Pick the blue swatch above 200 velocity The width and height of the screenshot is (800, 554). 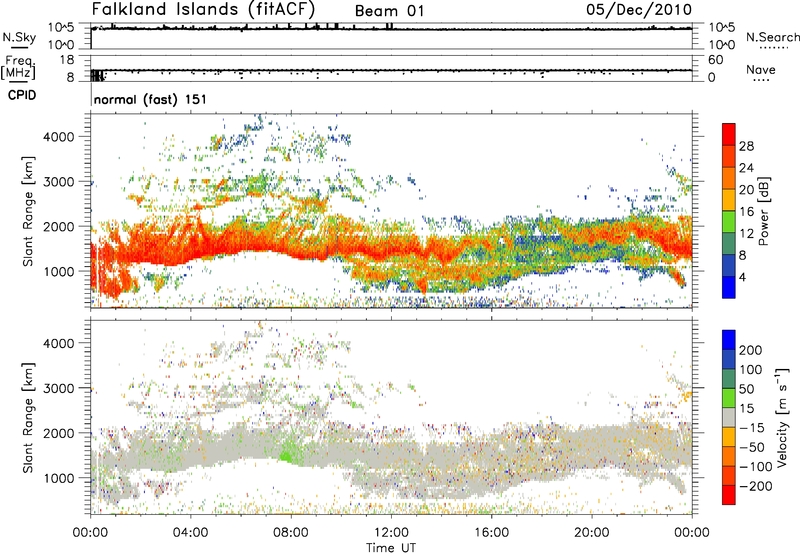click(x=729, y=340)
